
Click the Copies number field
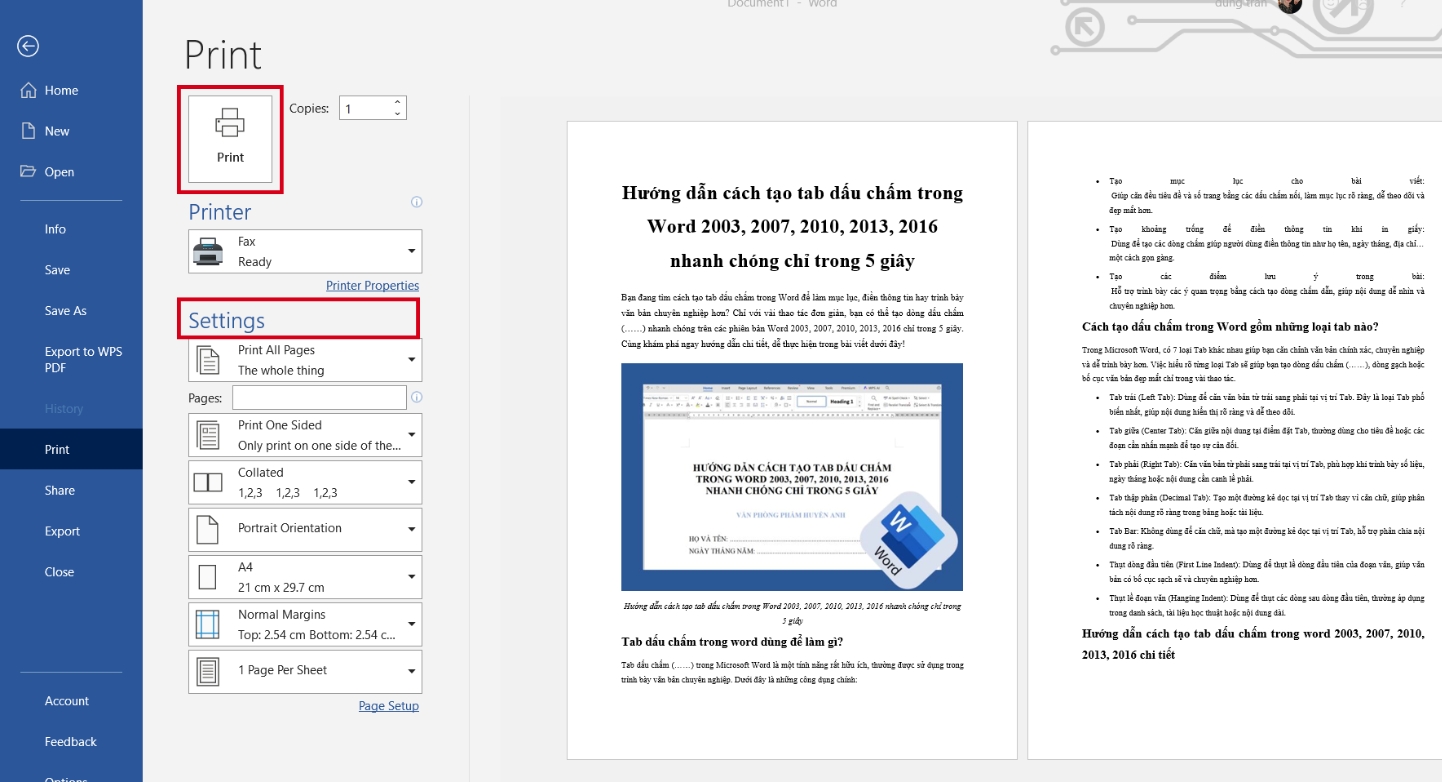pyautogui.click(x=365, y=108)
